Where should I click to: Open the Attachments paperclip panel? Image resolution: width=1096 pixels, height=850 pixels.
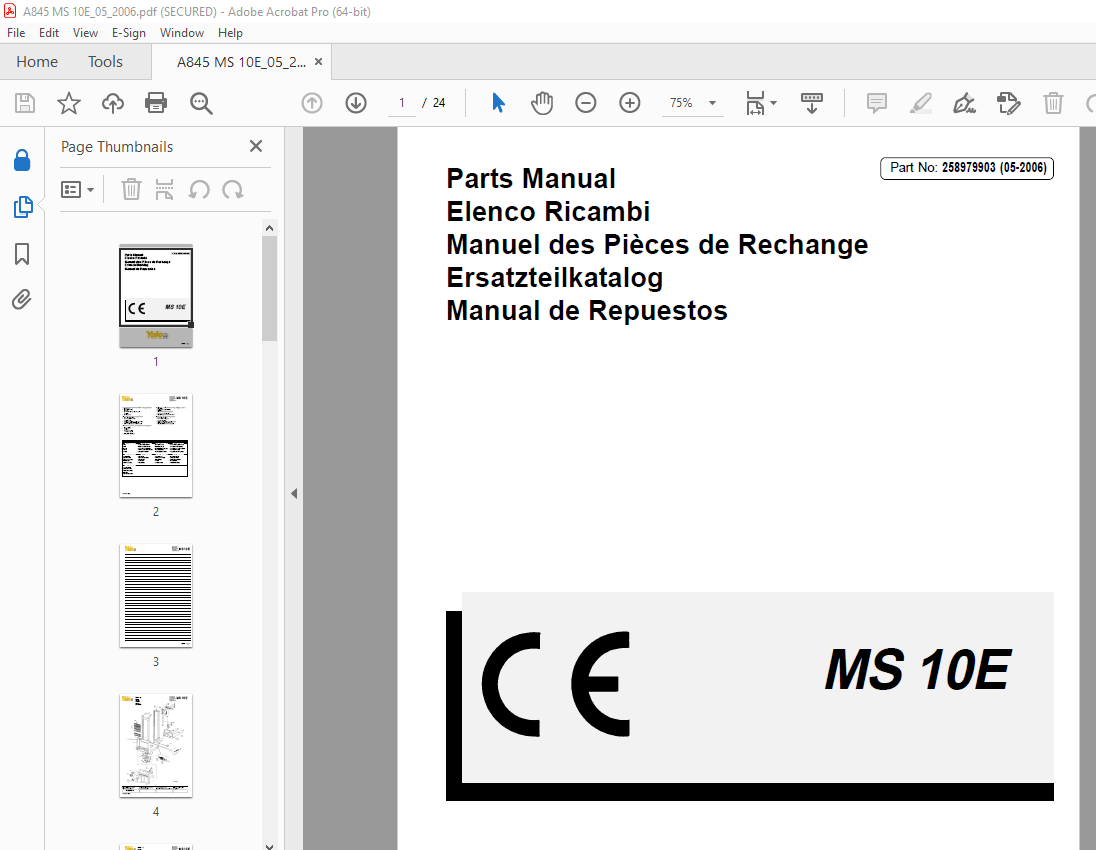tap(22, 300)
